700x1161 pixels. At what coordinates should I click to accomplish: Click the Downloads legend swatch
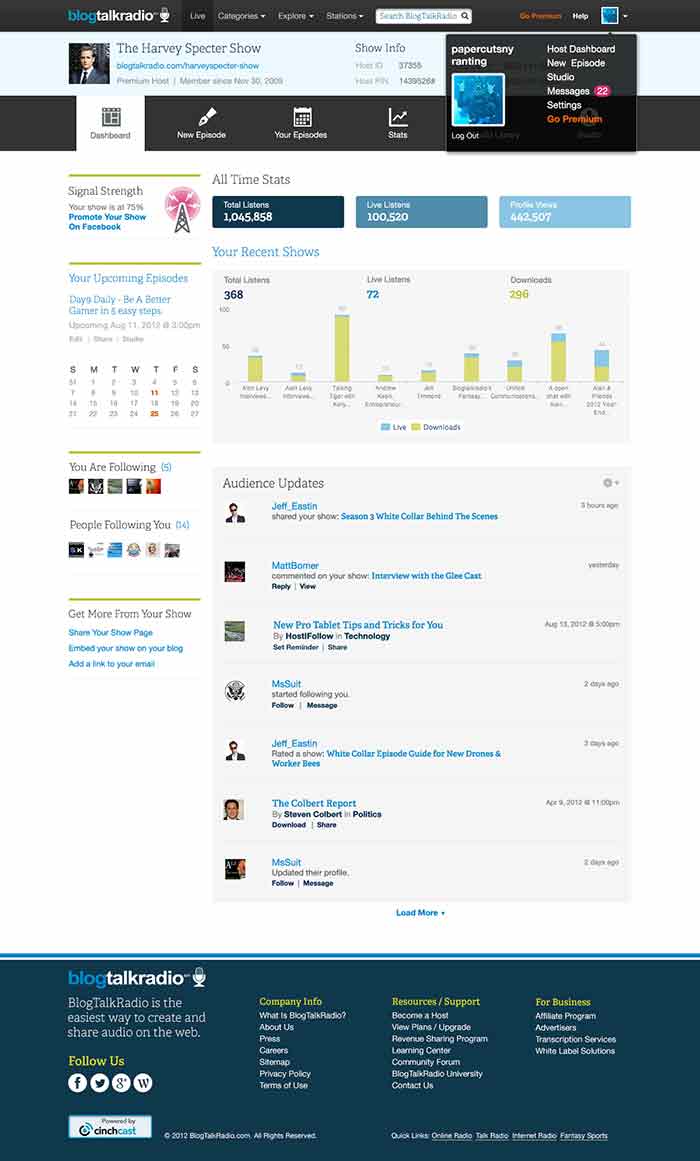[x=416, y=427]
